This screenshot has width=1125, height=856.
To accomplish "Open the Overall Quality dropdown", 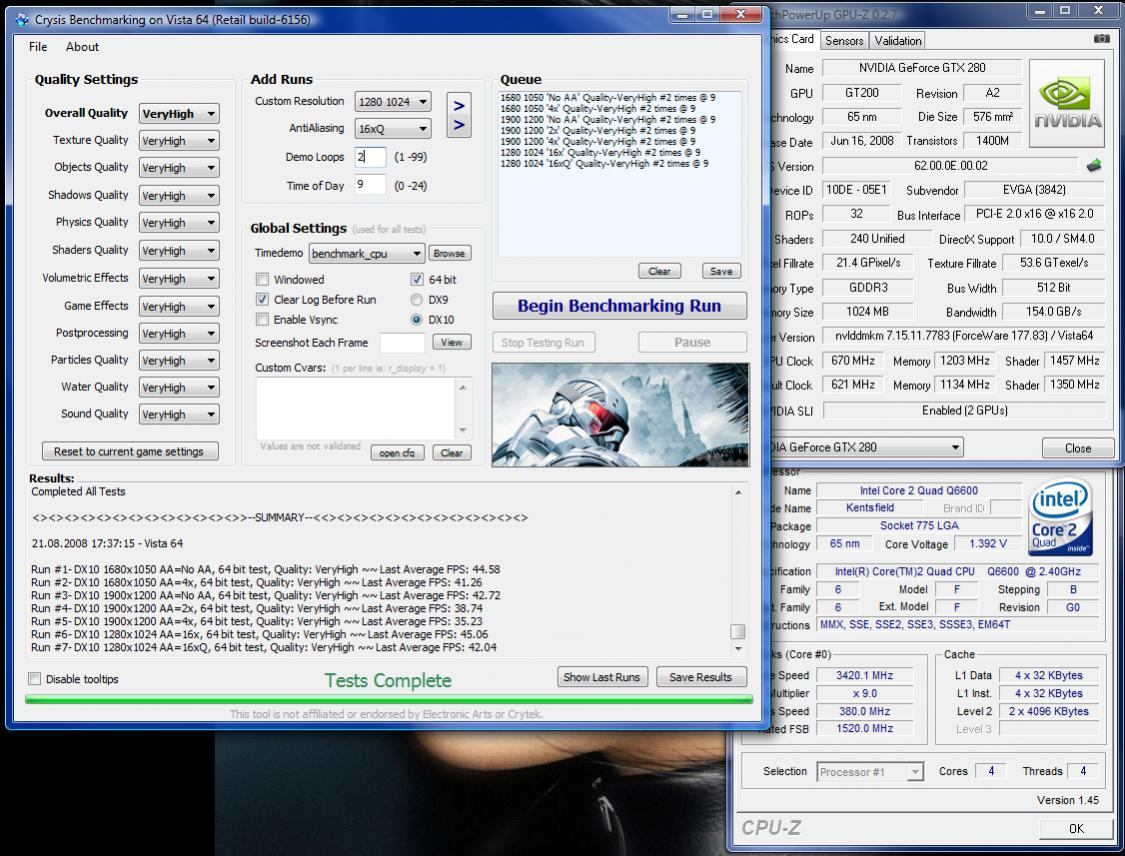I will pos(179,113).
